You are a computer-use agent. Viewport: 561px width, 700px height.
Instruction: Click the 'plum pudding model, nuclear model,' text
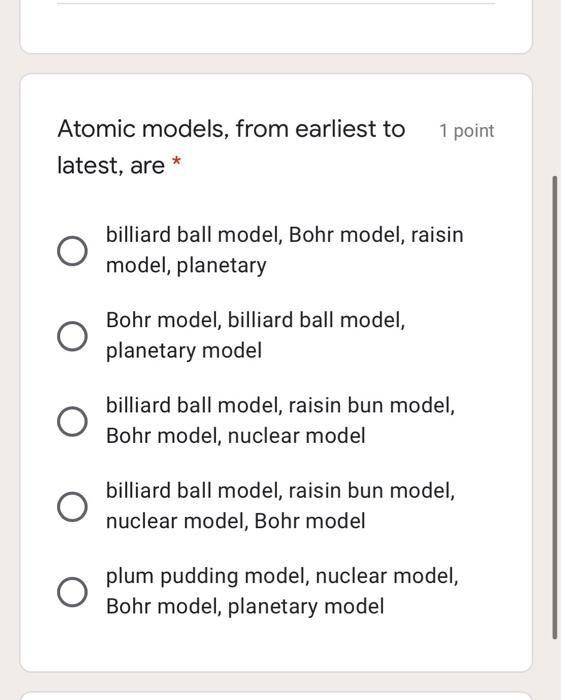pyautogui.click(x=282, y=576)
